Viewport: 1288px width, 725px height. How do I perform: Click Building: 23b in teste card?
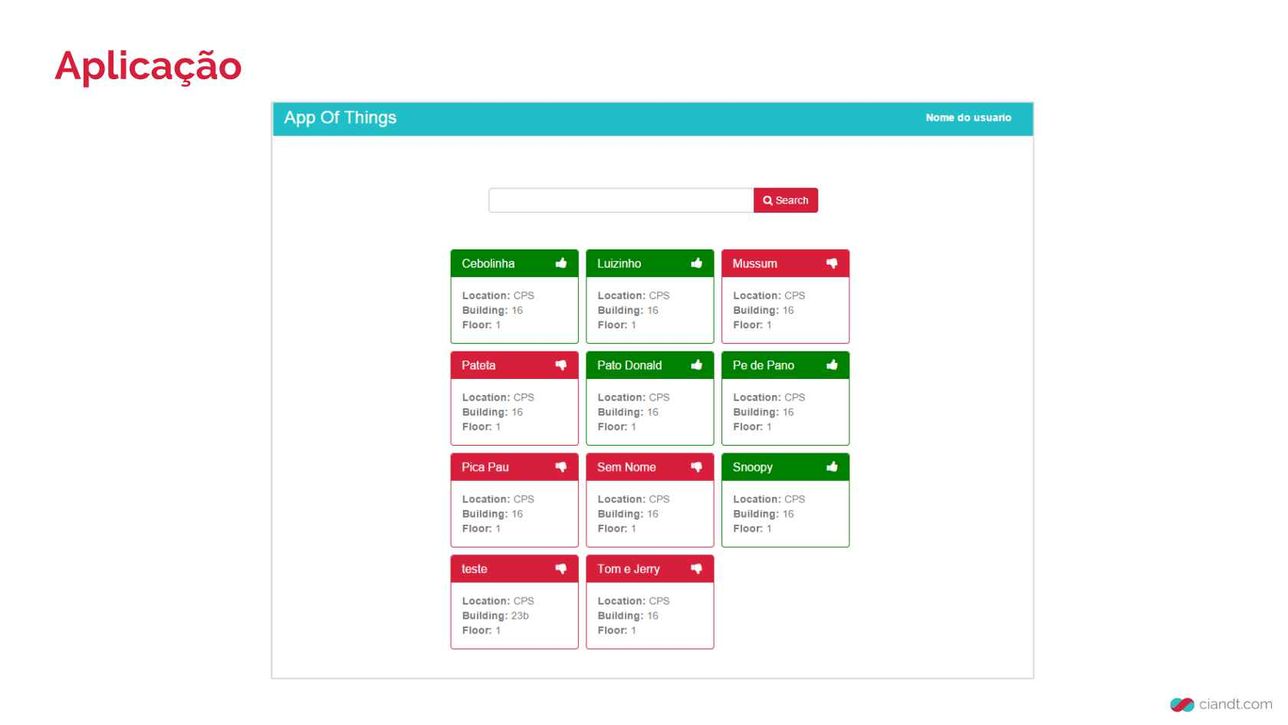coord(495,616)
